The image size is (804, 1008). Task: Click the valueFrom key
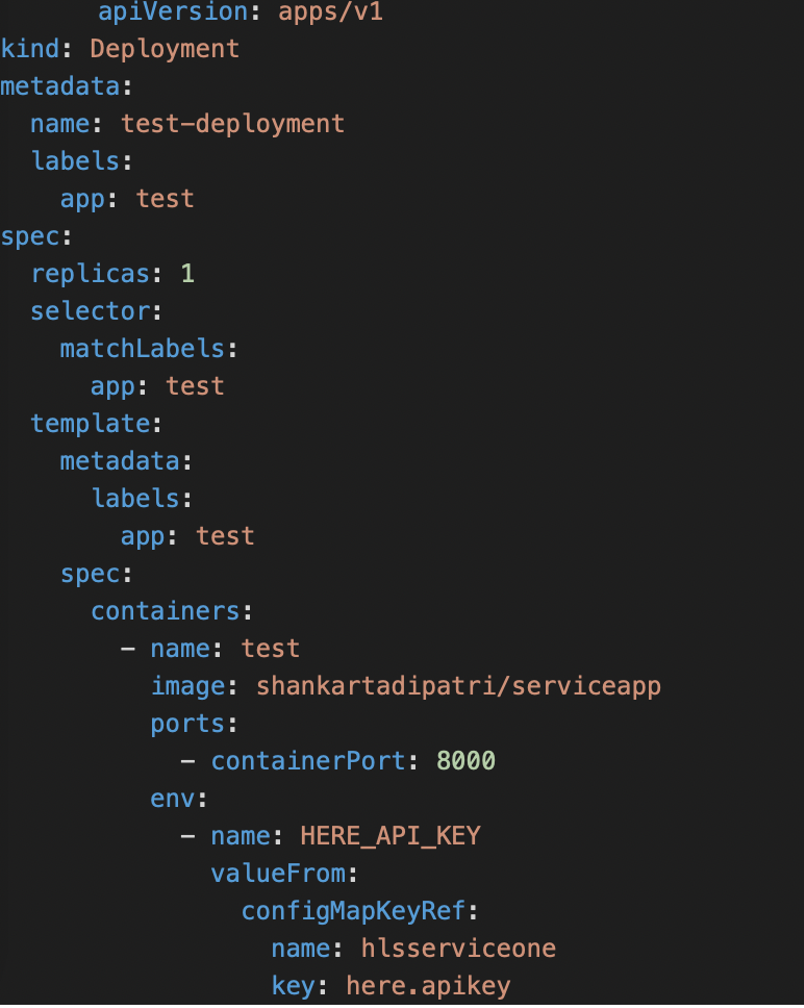click(x=278, y=873)
